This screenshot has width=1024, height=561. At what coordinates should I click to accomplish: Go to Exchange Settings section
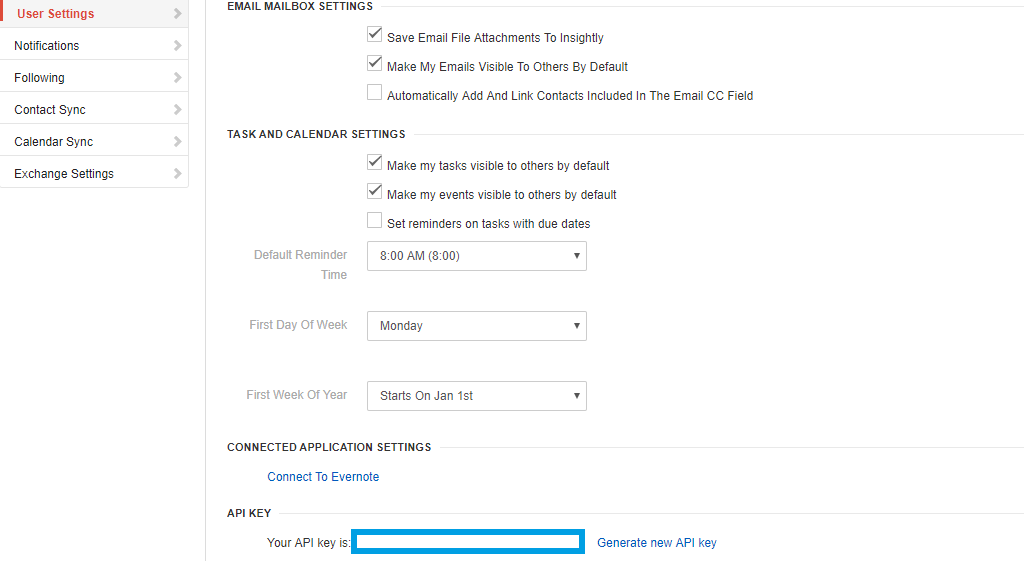pyautogui.click(x=64, y=174)
